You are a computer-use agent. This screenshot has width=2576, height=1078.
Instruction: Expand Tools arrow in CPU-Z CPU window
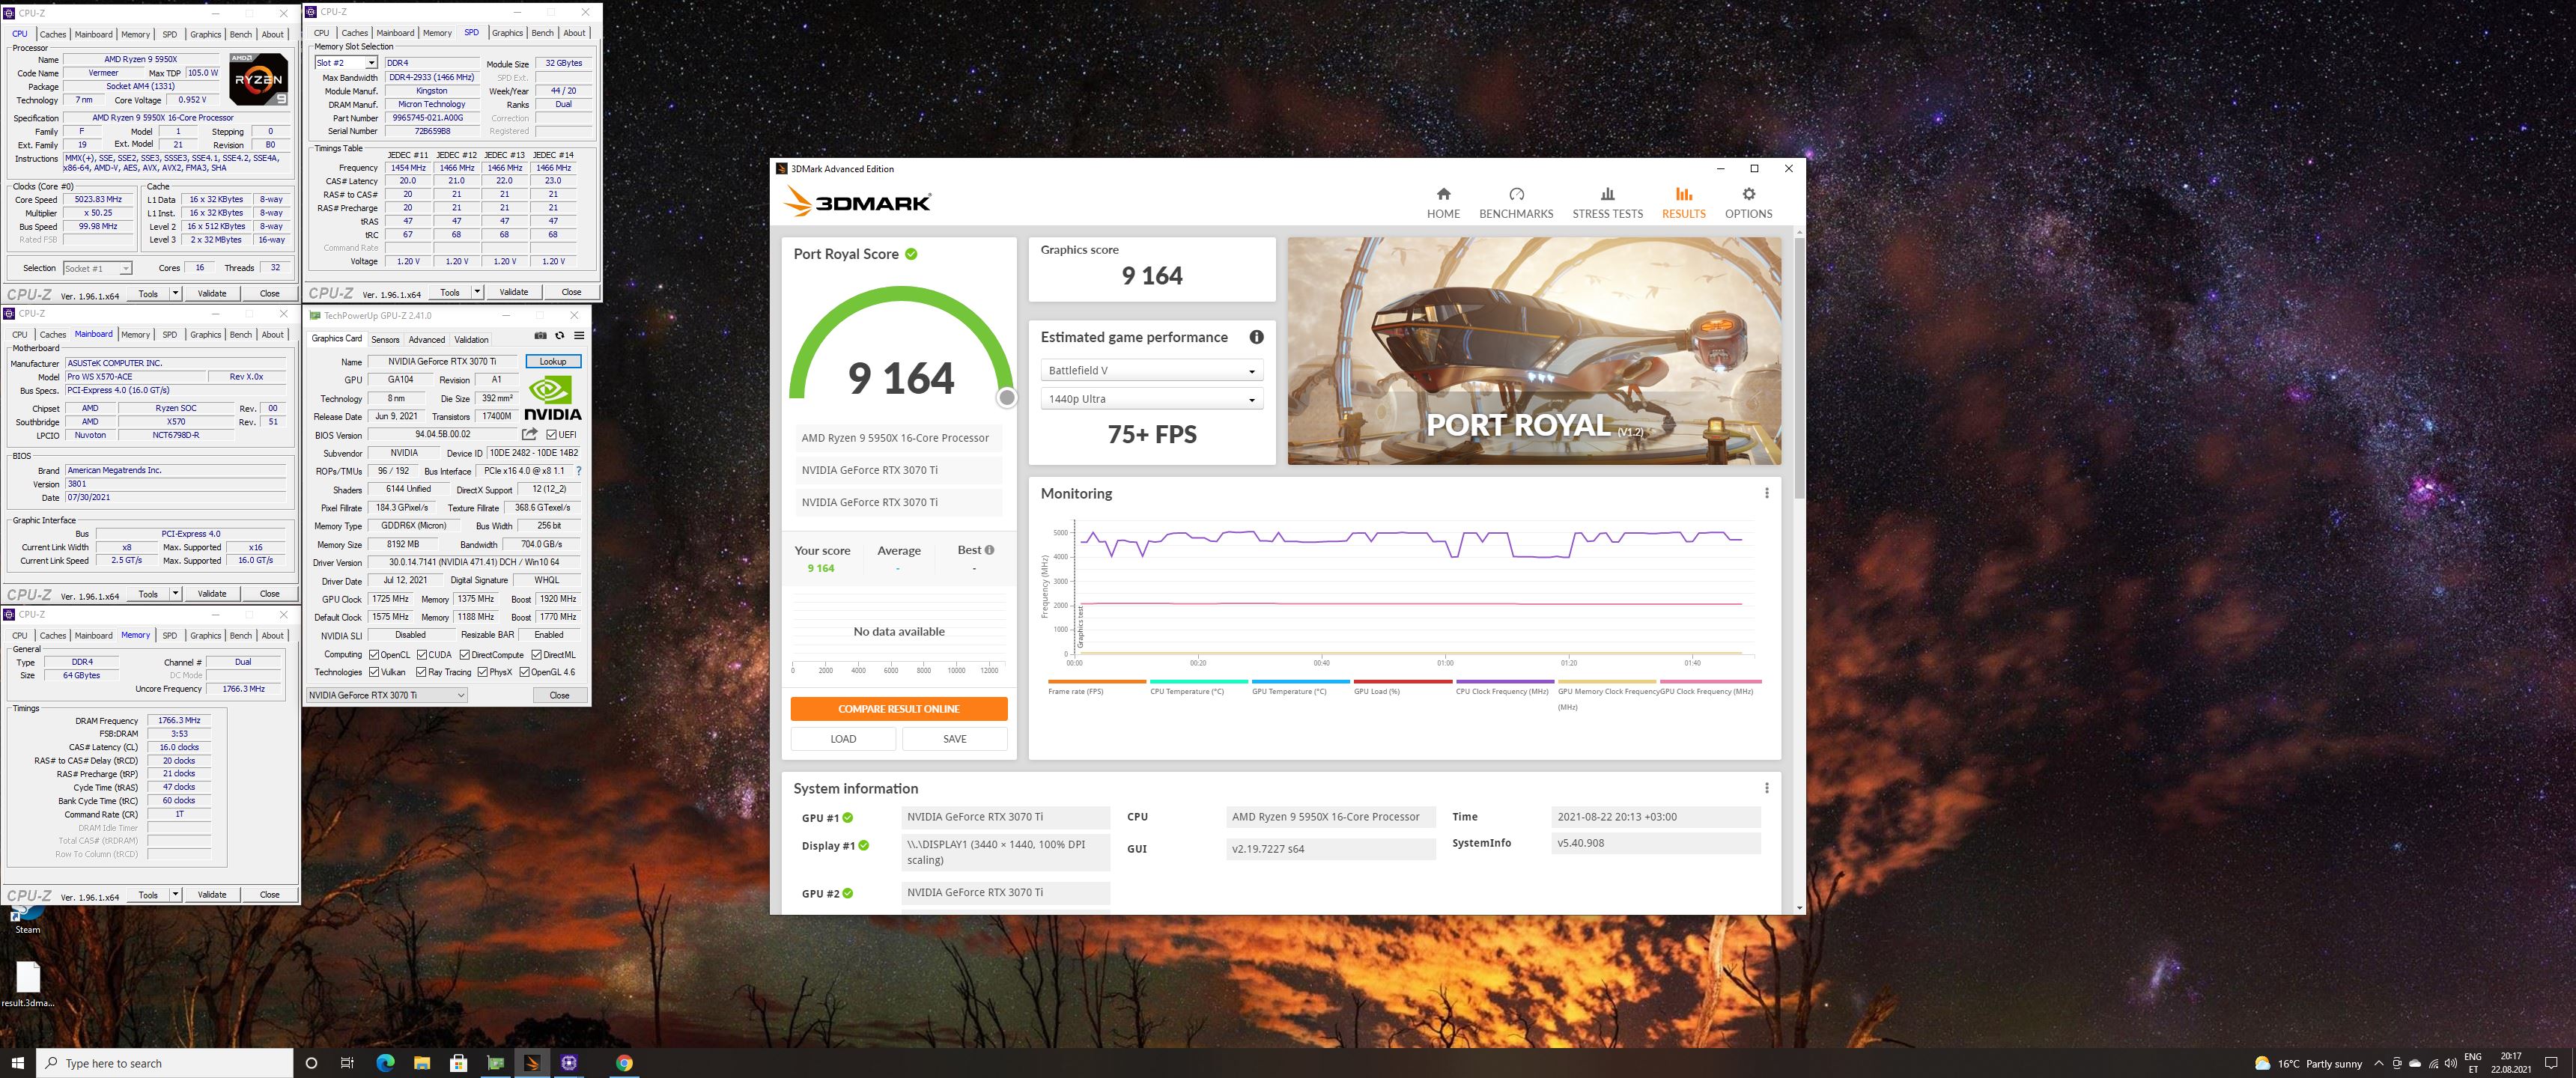pos(176,293)
